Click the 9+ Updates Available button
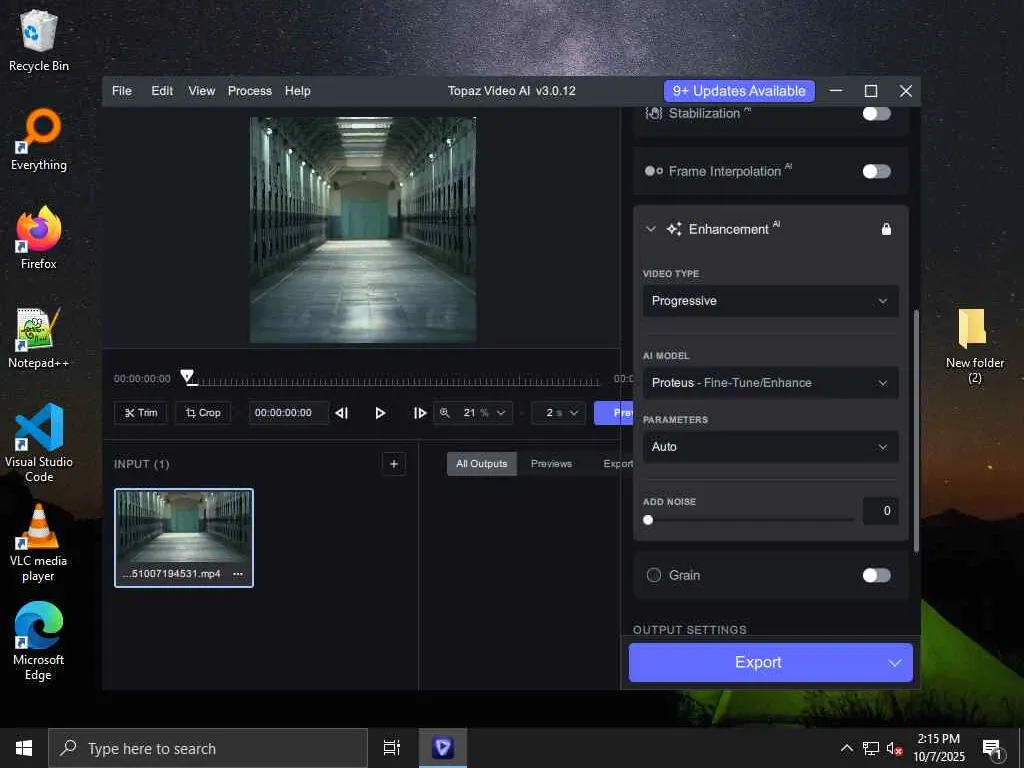This screenshot has height=768, width=1024. pyautogui.click(x=739, y=91)
